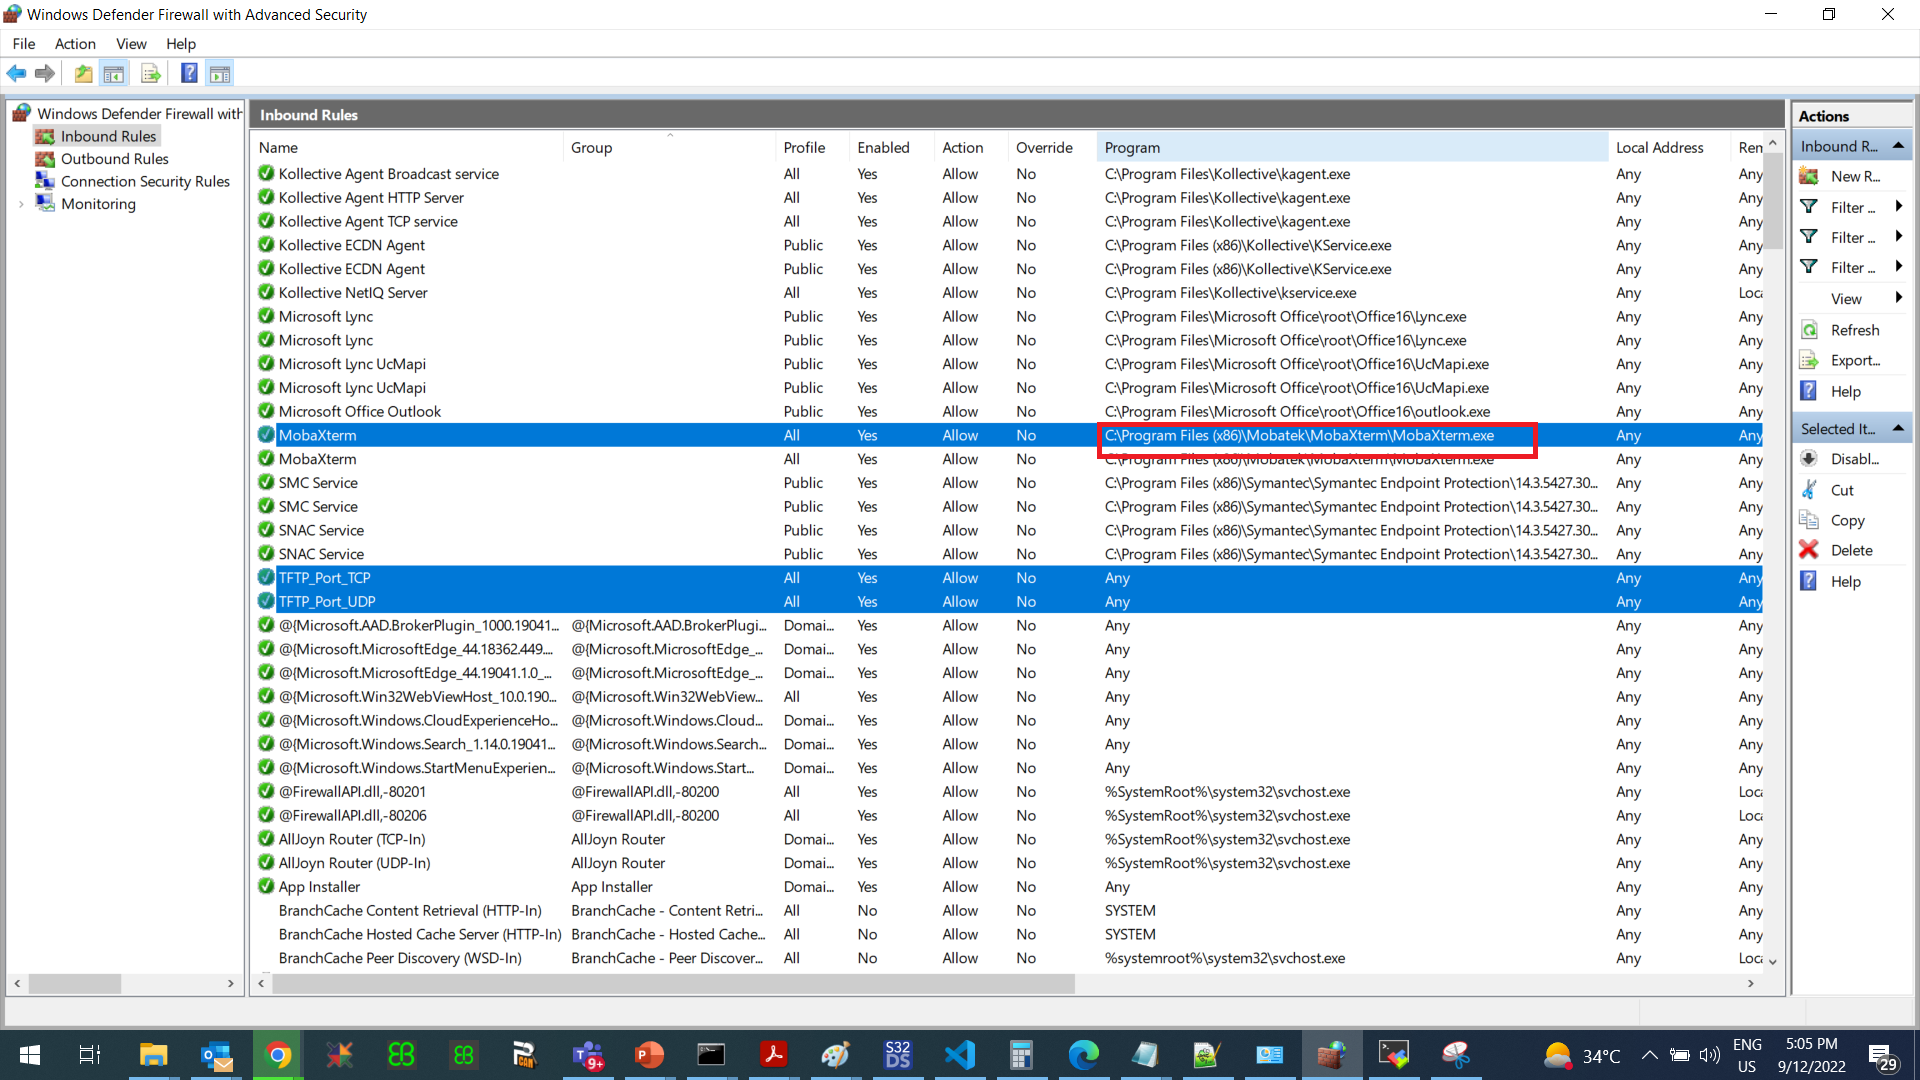Click the Export List icon in Actions pane
Viewport: 1920px width, 1080px height.
tap(1809, 360)
